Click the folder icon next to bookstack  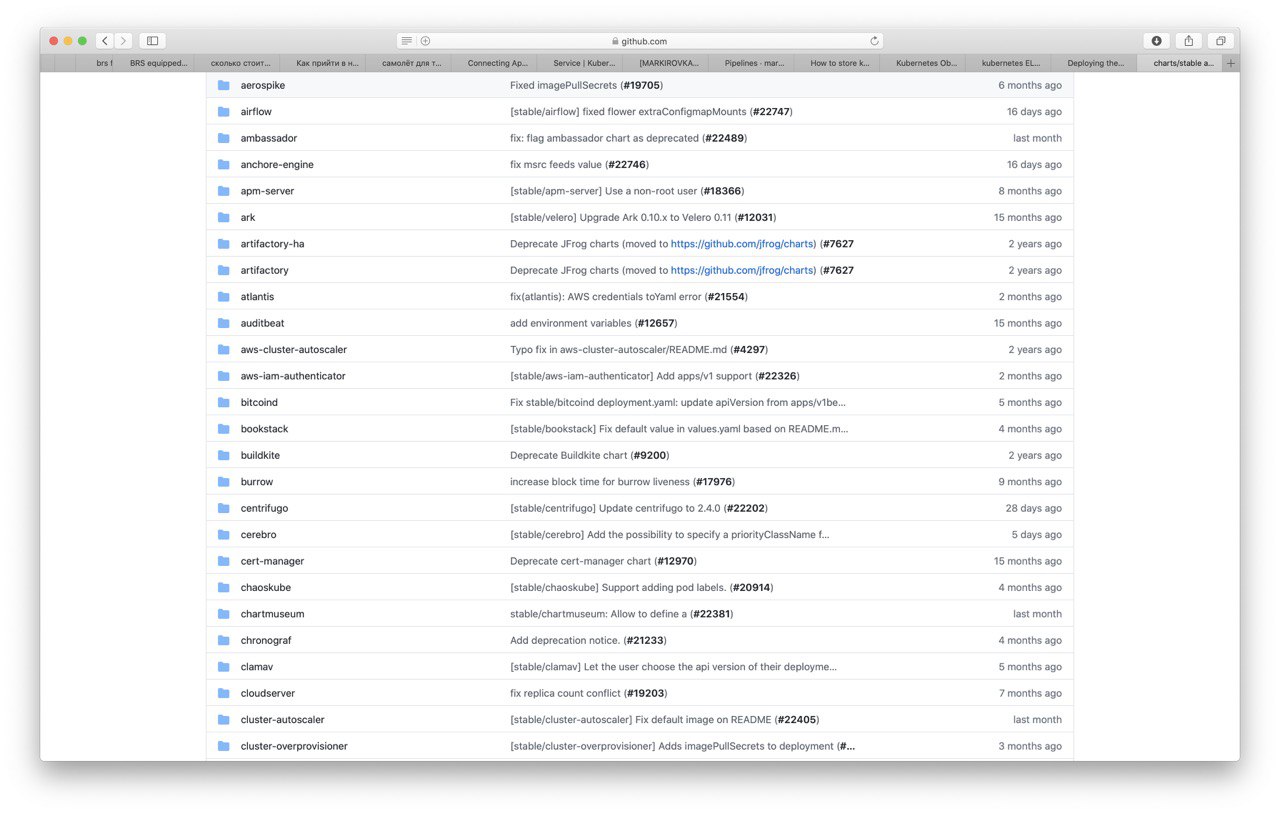tap(223, 429)
